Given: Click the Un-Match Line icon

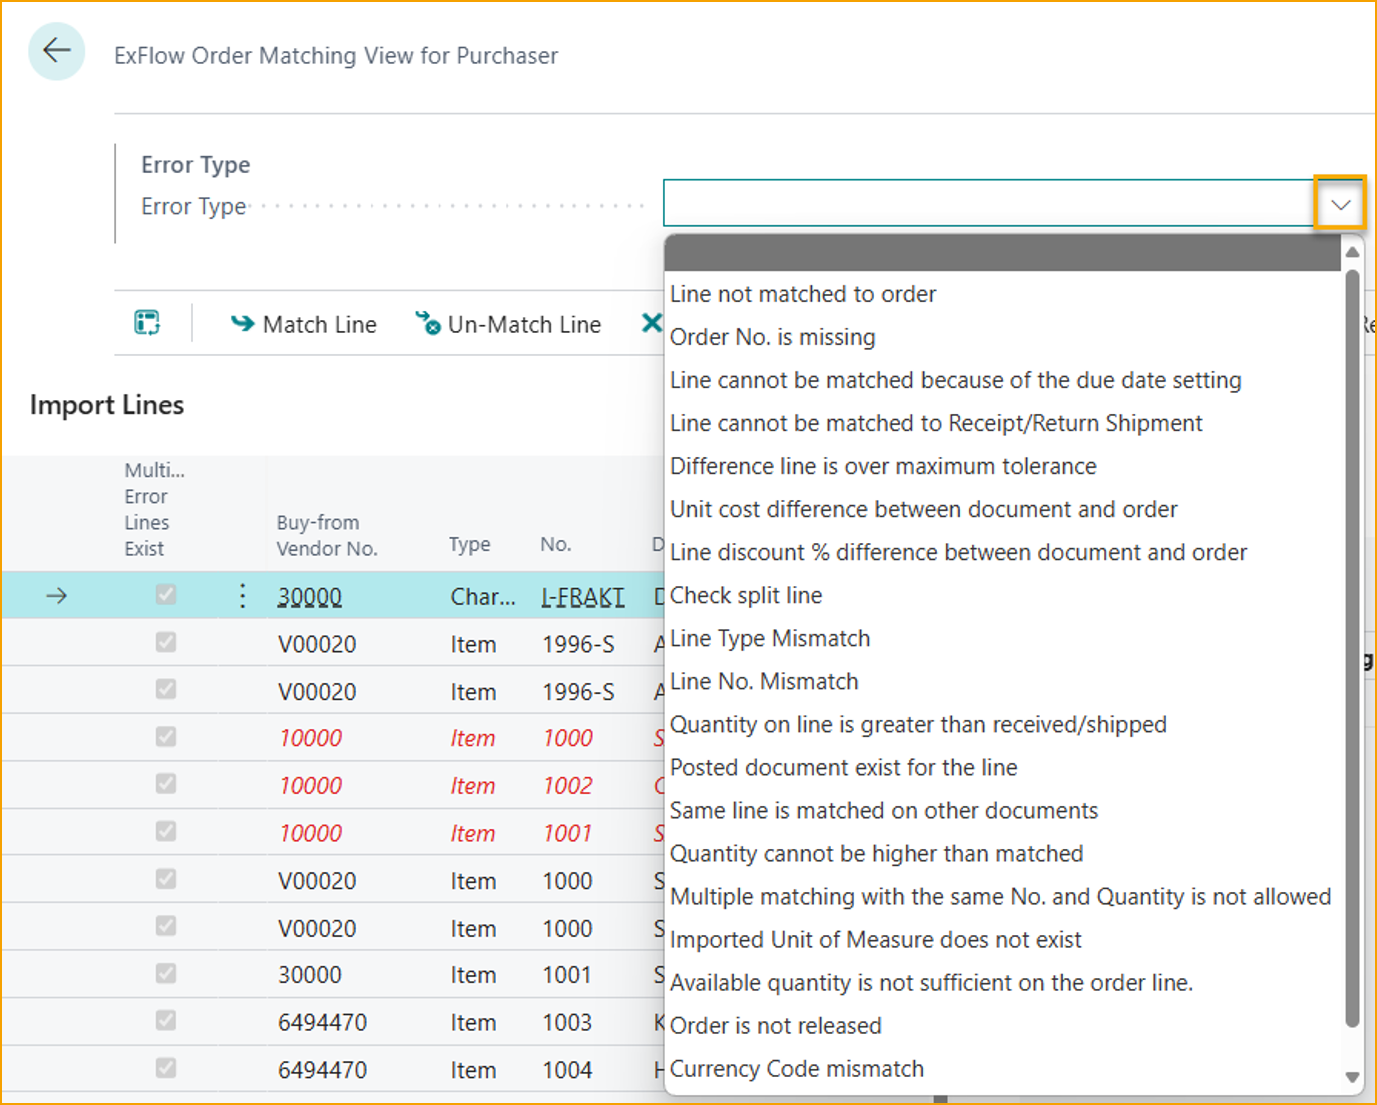Looking at the screenshot, I should pyautogui.click(x=428, y=324).
